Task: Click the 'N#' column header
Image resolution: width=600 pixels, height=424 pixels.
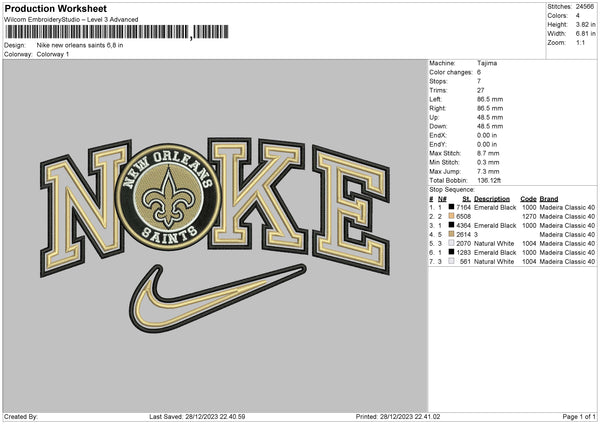Action: click(442, 199)
